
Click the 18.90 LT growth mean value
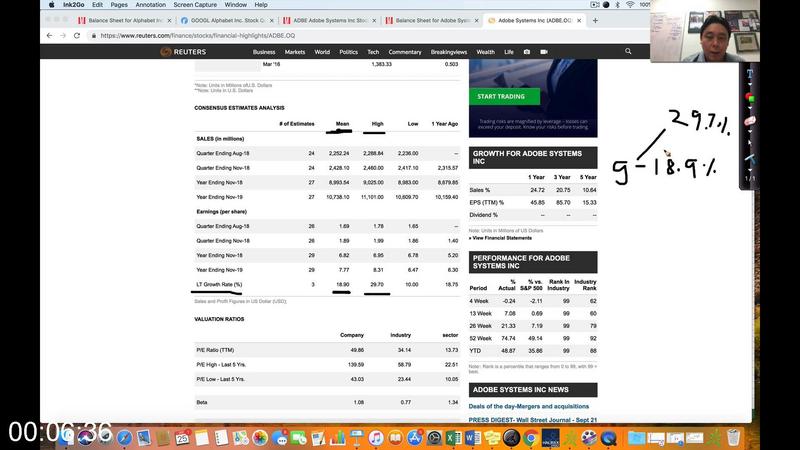point(342,285)
